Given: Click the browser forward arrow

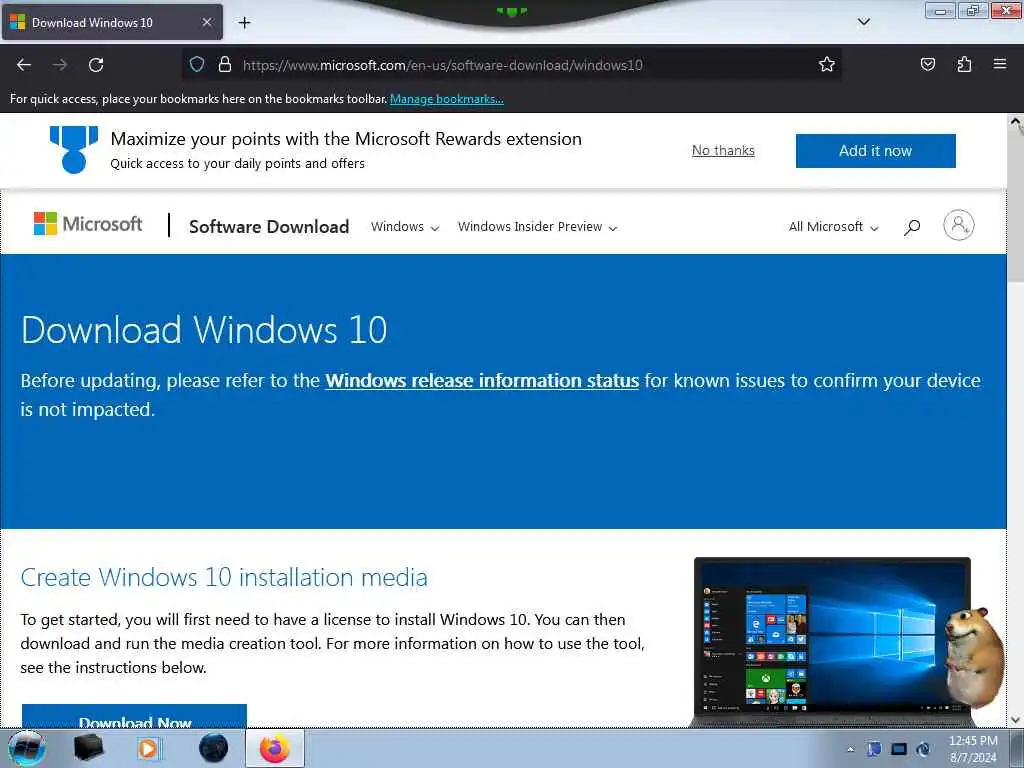Looking at the screenshot, I should (x=60, y=65).
